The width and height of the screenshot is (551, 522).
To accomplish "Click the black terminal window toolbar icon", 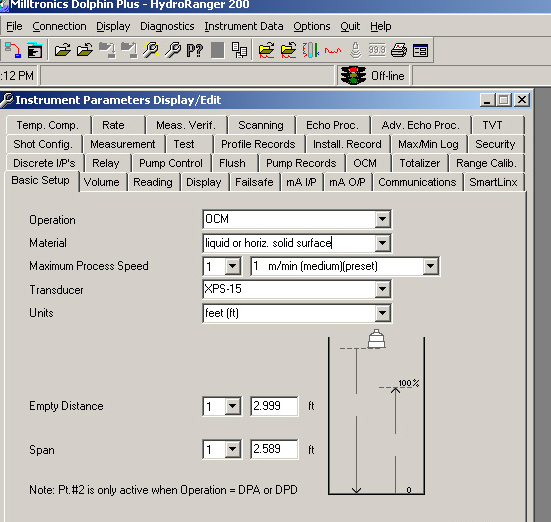I will tap(35, 50).
